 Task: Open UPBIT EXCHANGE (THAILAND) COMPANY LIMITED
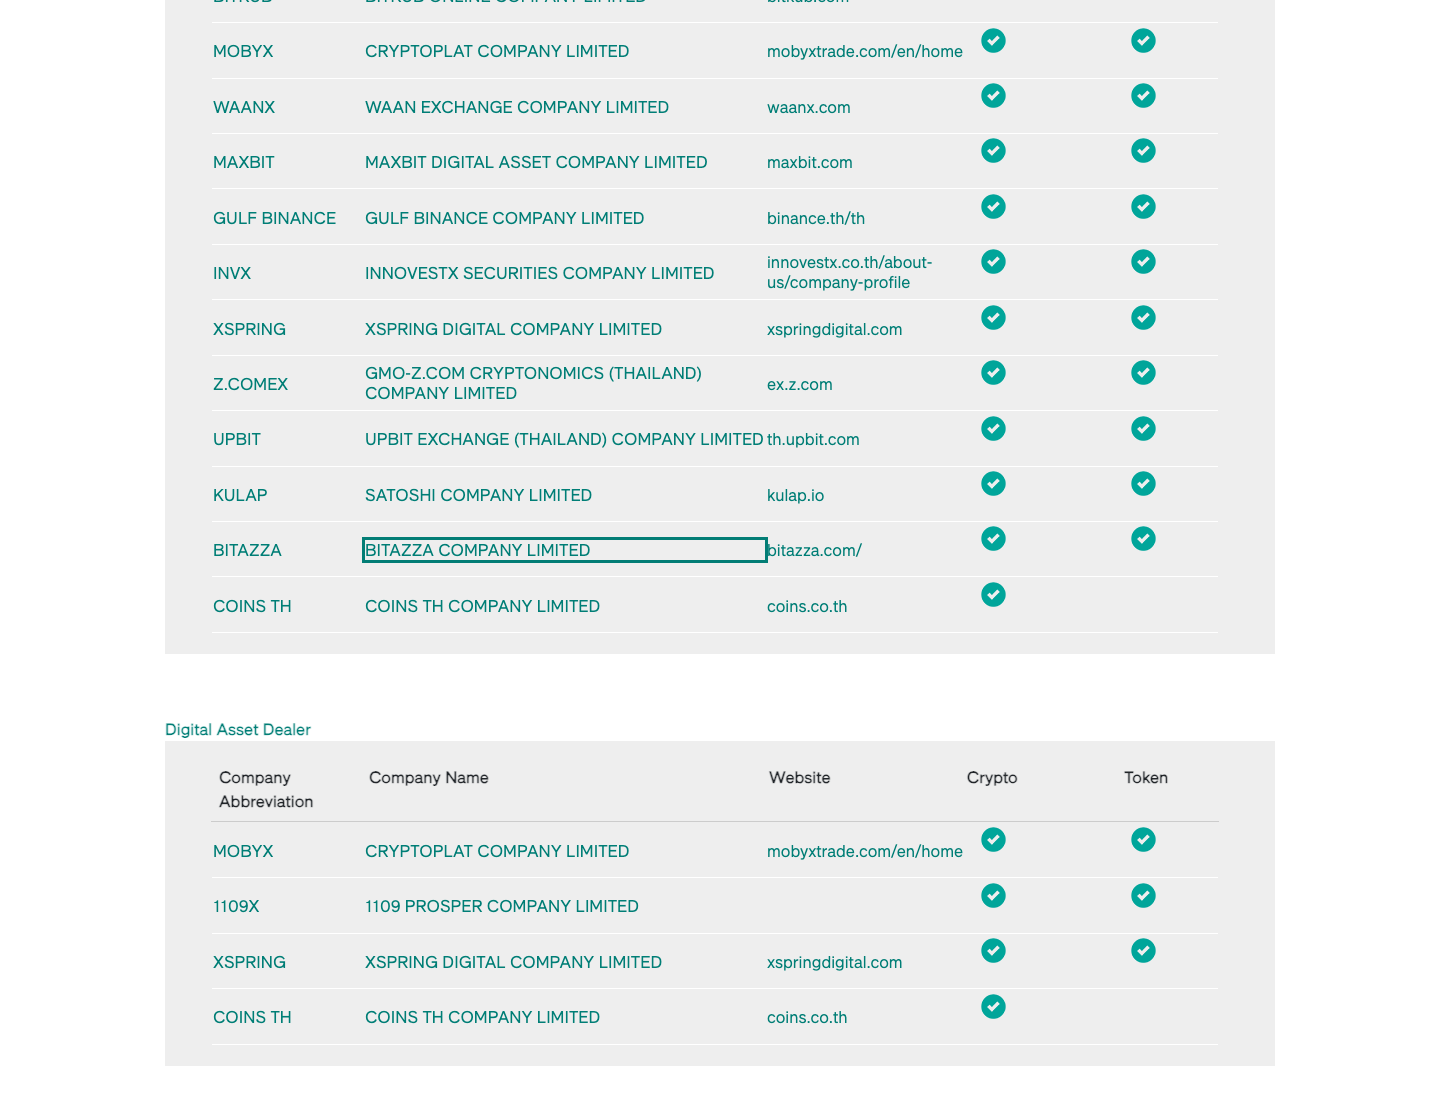pyautogui.click(x=564, y=439)
